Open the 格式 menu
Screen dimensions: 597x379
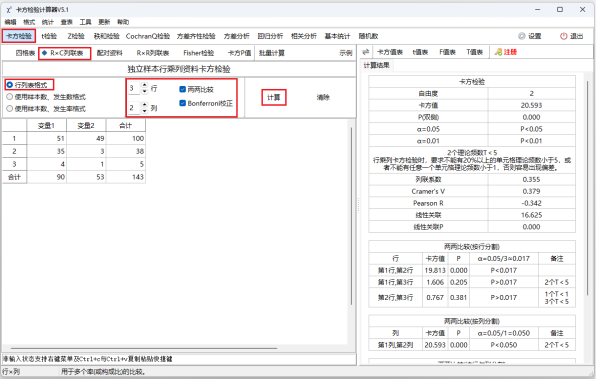(29, 22)
